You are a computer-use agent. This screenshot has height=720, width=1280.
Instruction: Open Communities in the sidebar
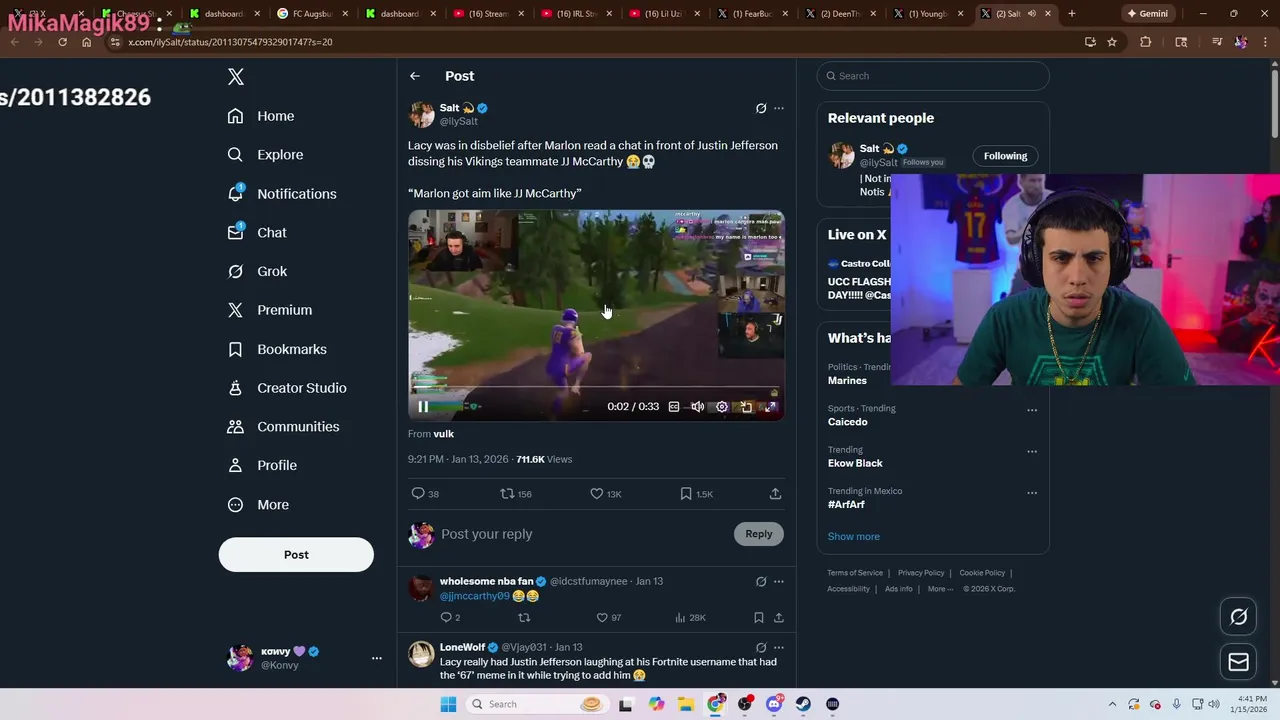click(283, 427)
